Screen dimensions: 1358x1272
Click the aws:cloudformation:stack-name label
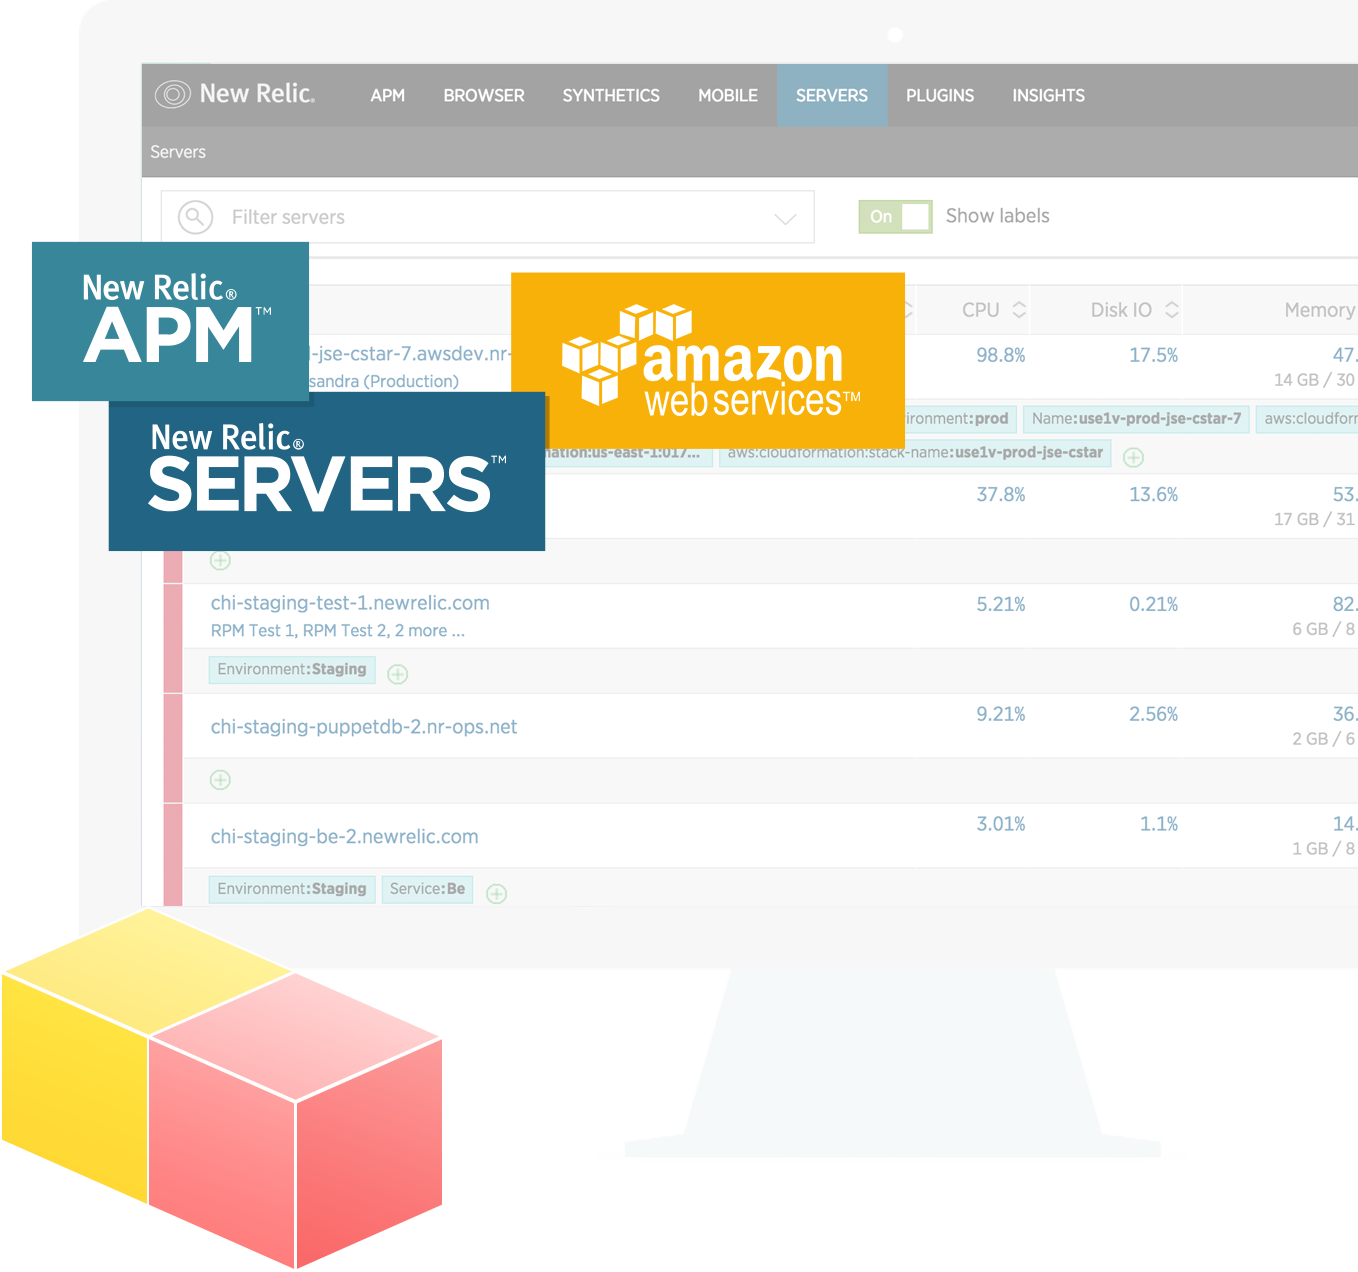click(915, 453)
